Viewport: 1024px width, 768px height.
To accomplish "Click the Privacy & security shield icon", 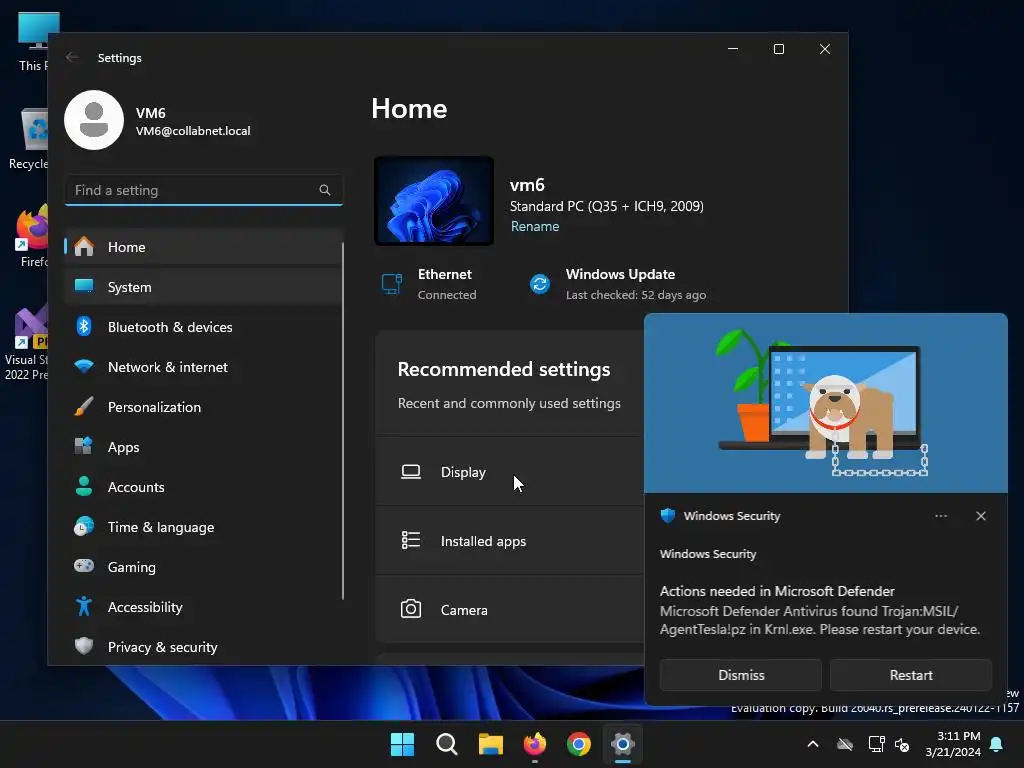I will pos(84,646).
